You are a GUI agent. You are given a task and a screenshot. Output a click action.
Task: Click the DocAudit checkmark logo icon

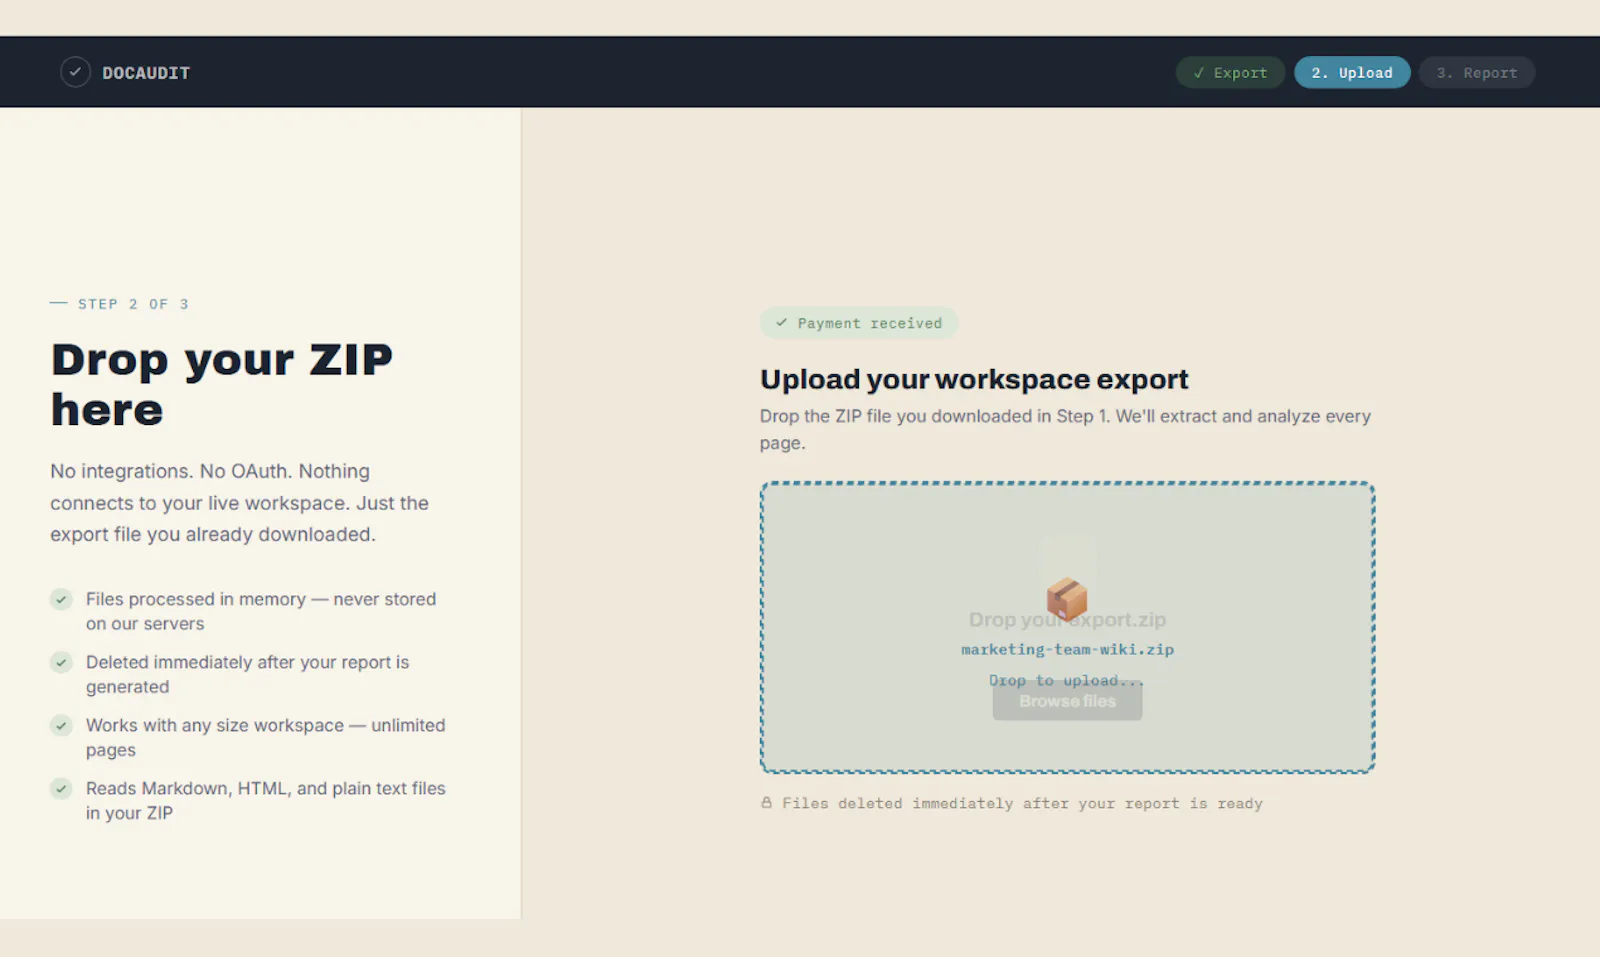pyautogui.click(x=75, y=72)
